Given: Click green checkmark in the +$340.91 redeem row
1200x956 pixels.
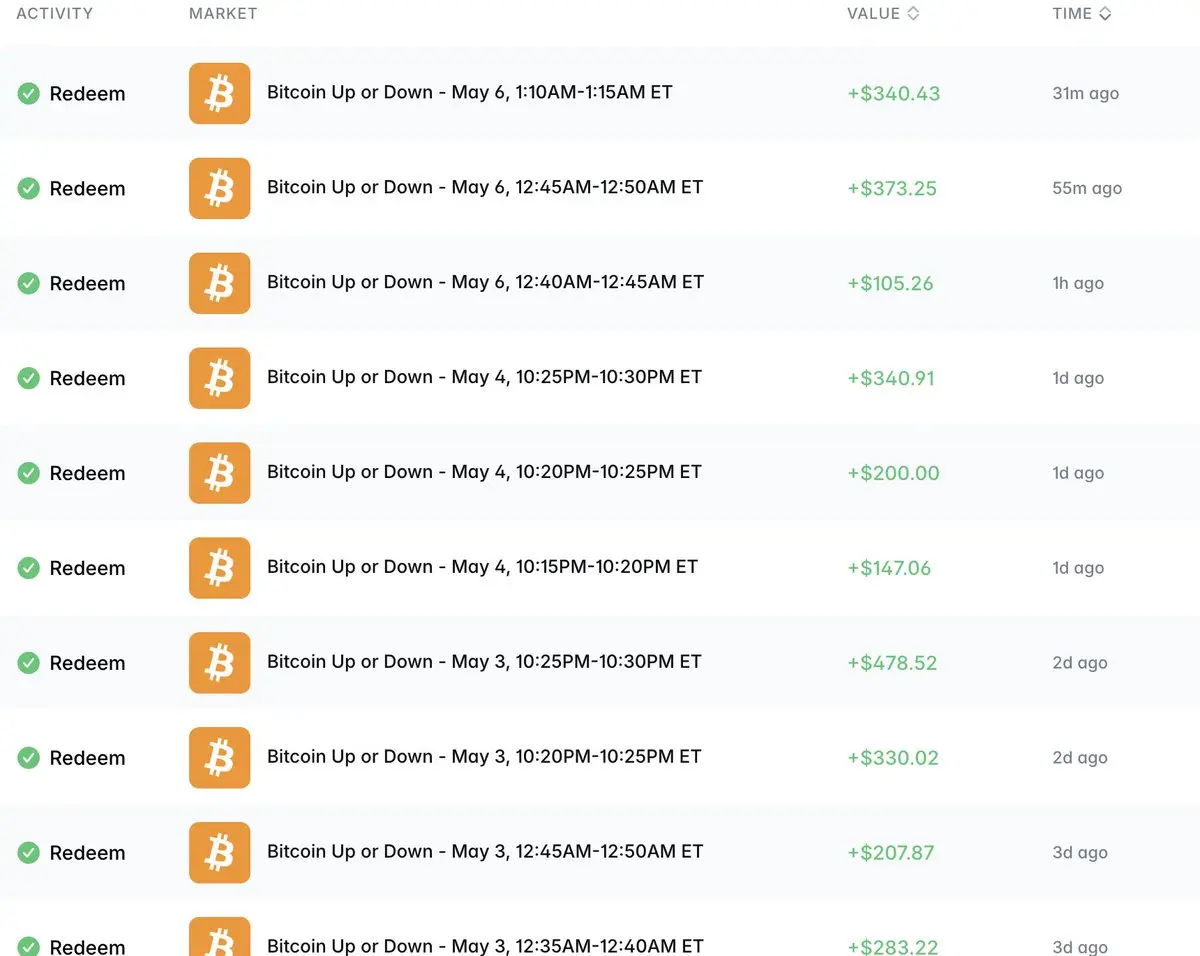Looking at the screenshot, I should pyautogui.click(x=29, y=378).
